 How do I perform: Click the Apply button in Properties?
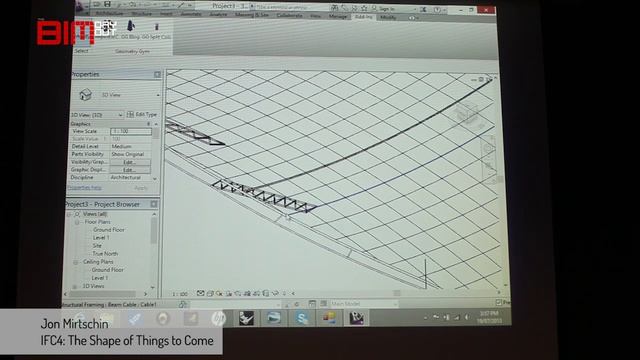[141, 188]
